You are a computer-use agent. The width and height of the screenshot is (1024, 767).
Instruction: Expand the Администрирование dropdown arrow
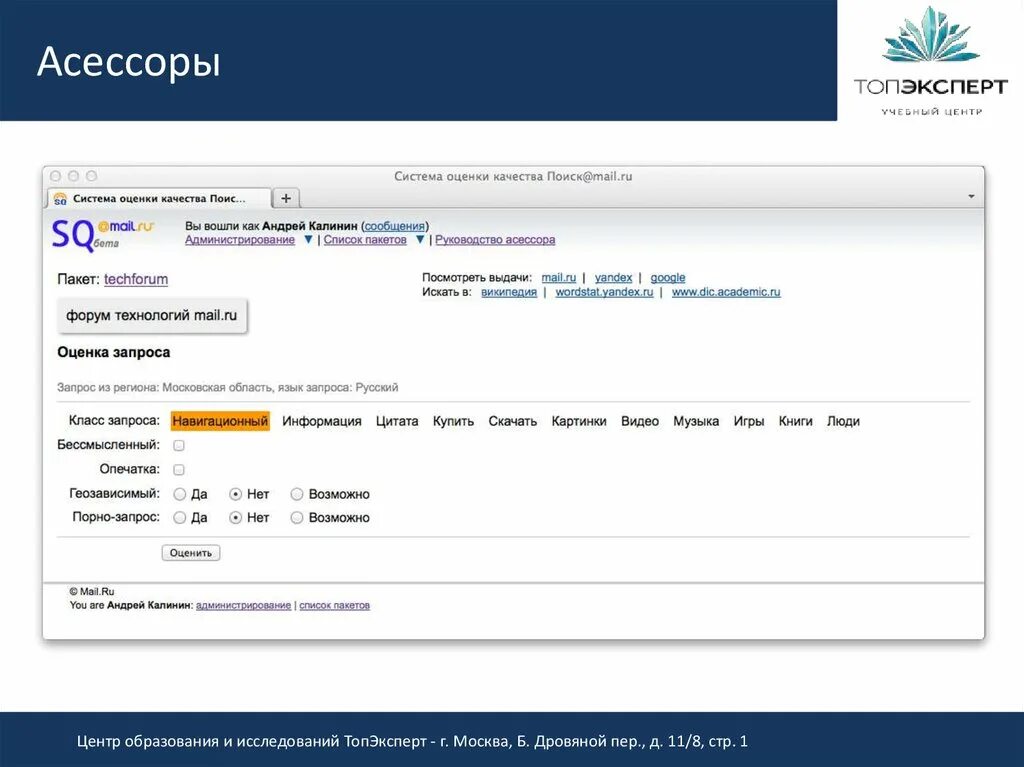(x=308, y=240)
